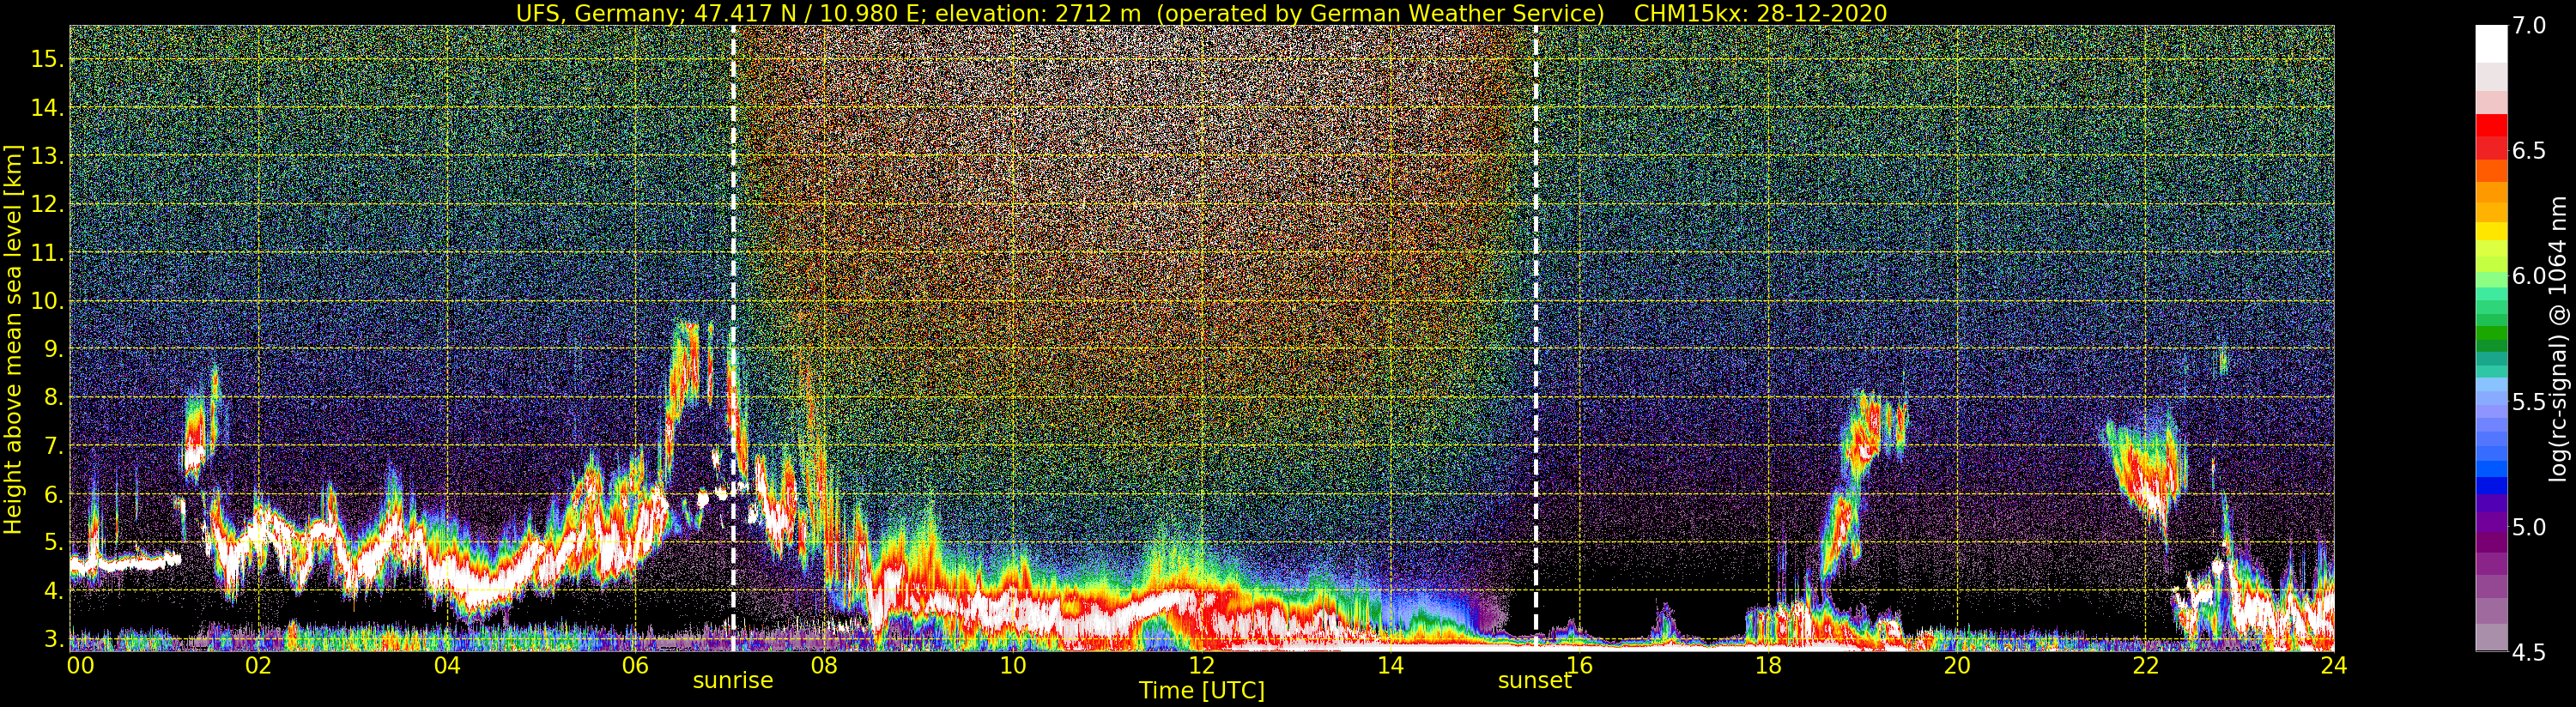Select the '15.' height axis tick label
The image size is (2576, 707).
click(48, 59)
